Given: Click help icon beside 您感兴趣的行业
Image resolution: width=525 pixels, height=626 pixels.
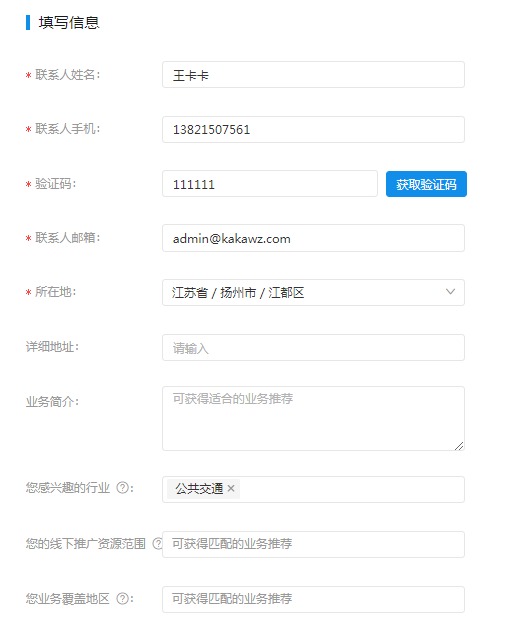Looking at the screenshot, I should pyautogui.click(x=123, y=488).
